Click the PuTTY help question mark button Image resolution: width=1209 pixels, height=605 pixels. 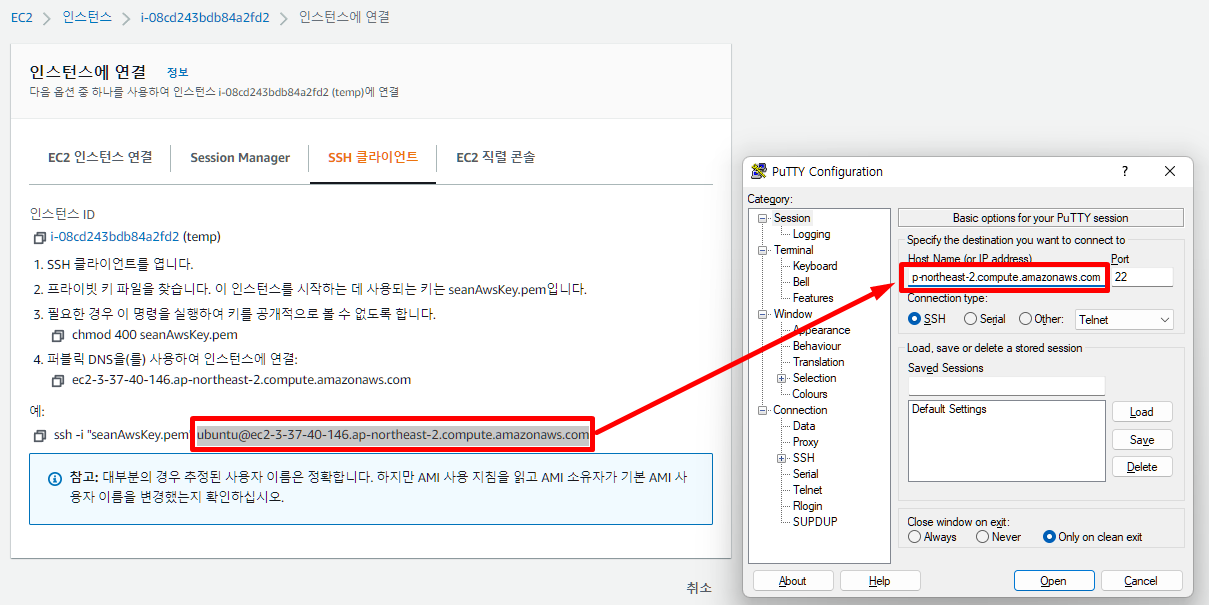pyautogui.click(x=1125, y=171)
